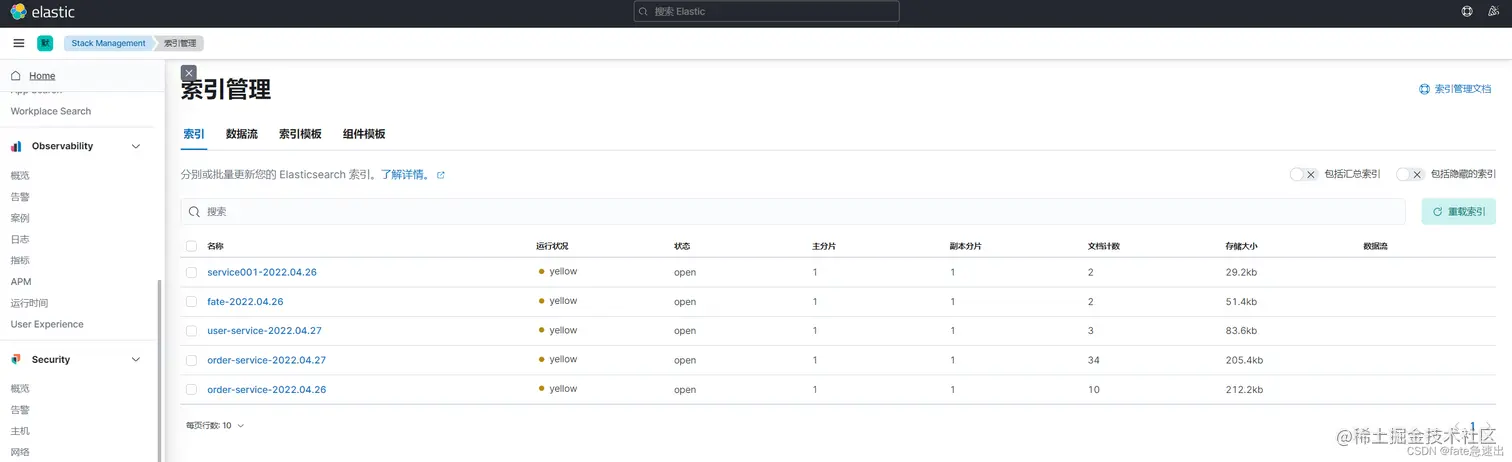
Task: Click the Elastic logo
Action: pyautogui.click(x=42, y=12)
